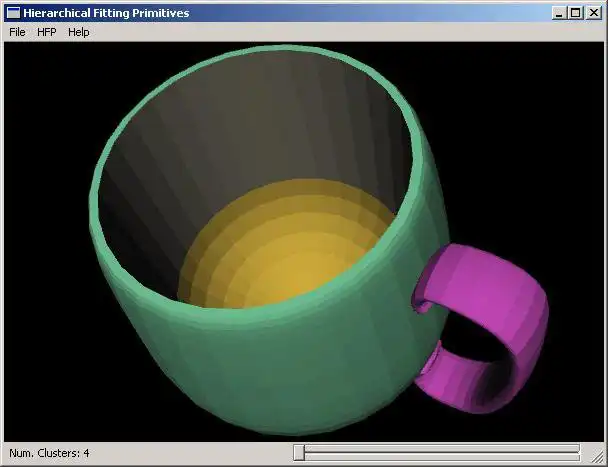
Task: Maximize the Hierarchical Fitting Primitives window
Action: (576, 13)
